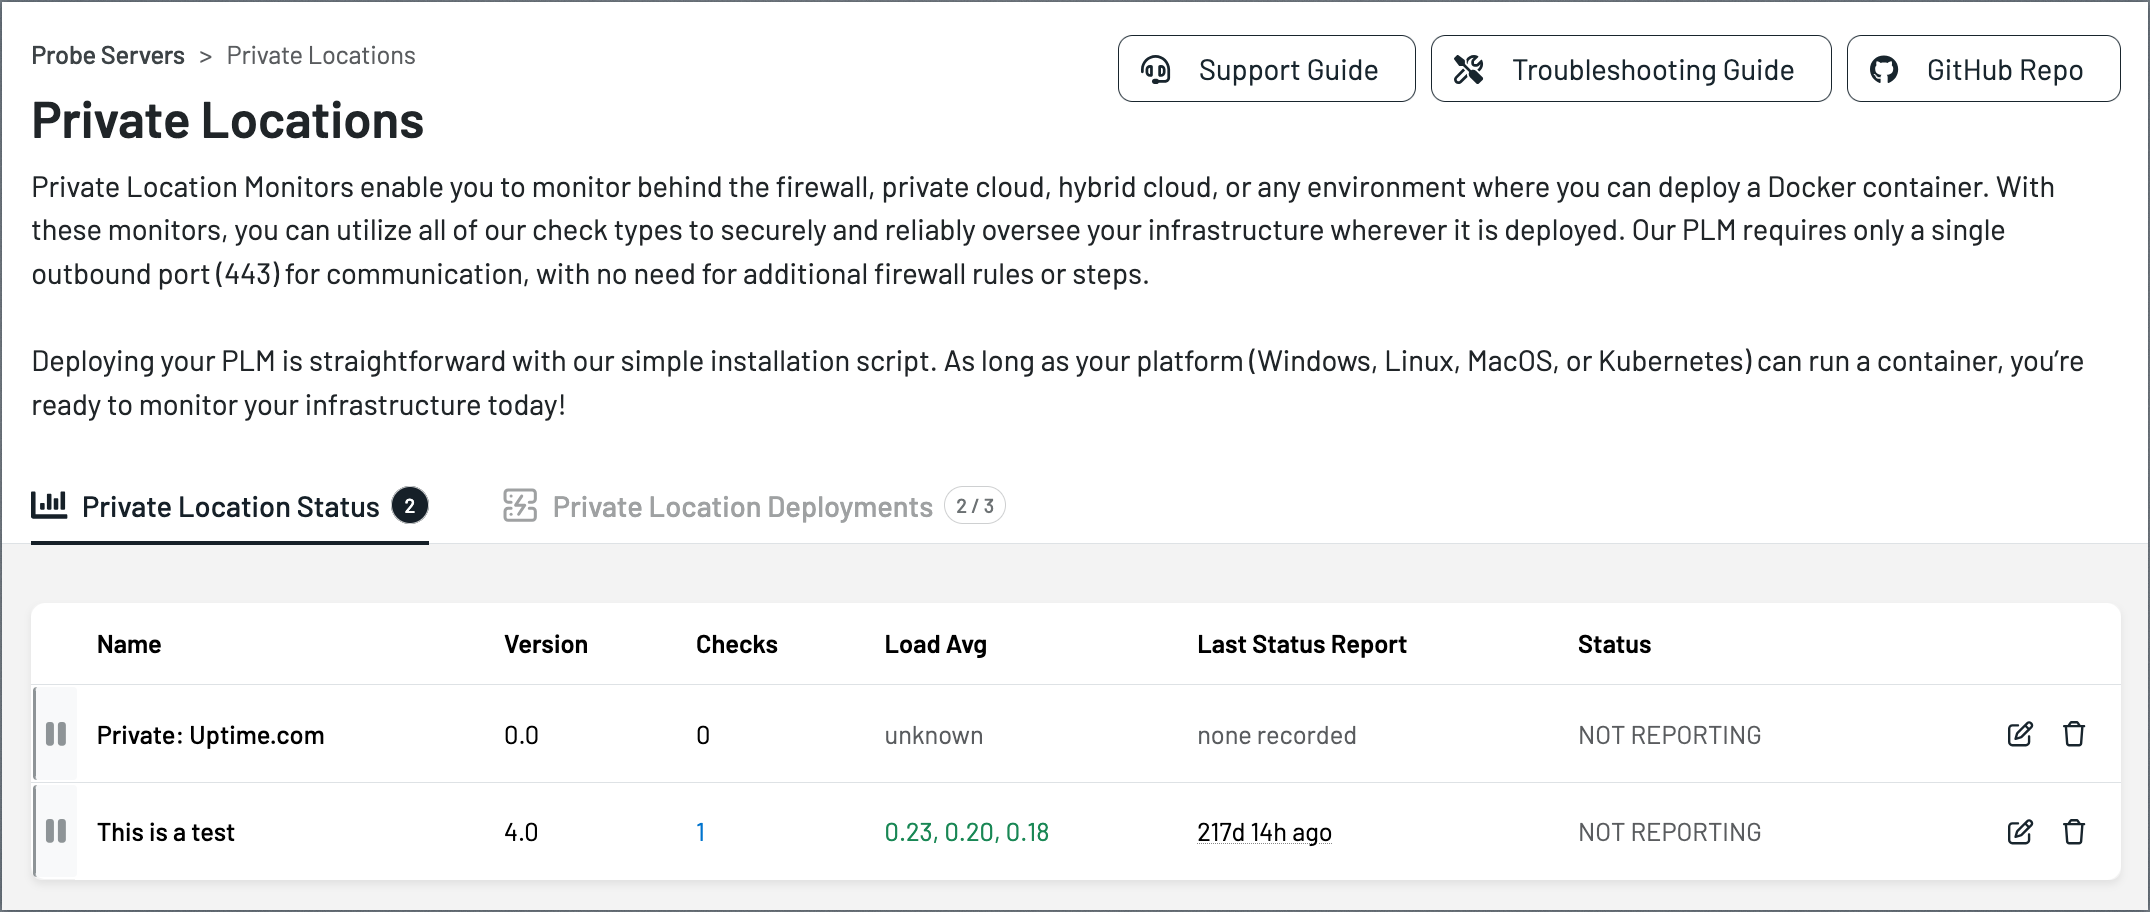Edit the This is a test location

click(x=2020, y=831)
